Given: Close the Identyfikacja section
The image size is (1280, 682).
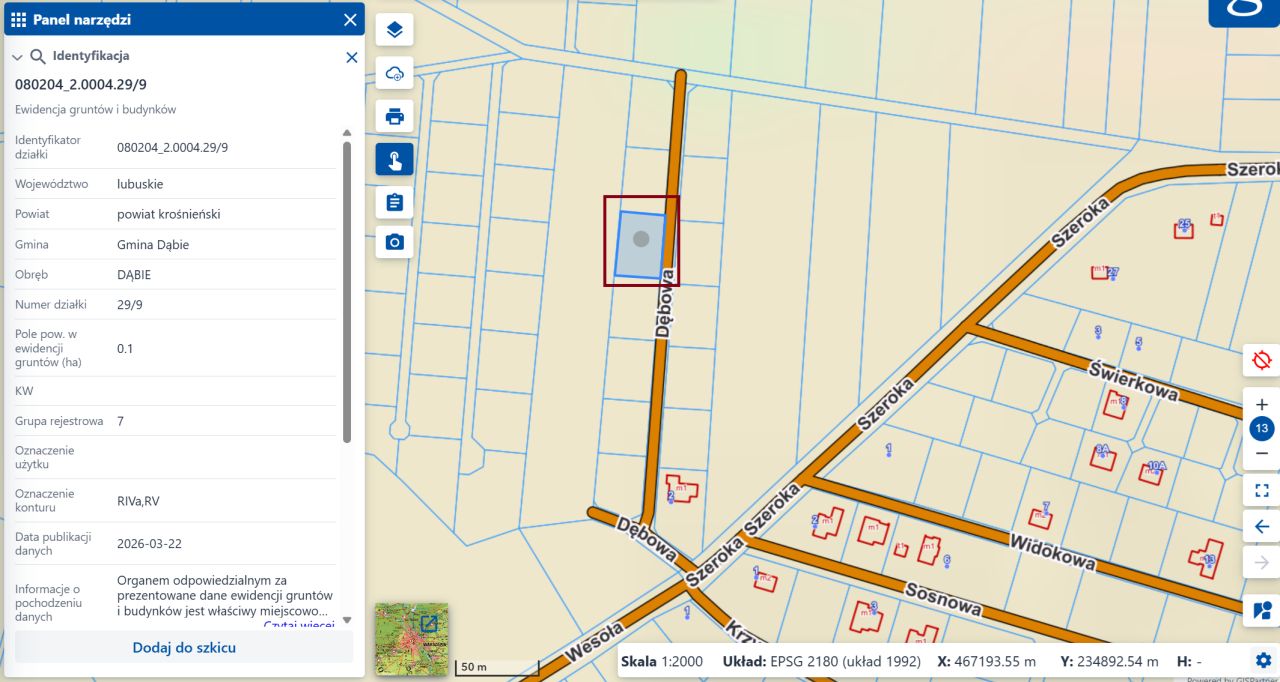Looking at the screenshot, I should point(352,57).
